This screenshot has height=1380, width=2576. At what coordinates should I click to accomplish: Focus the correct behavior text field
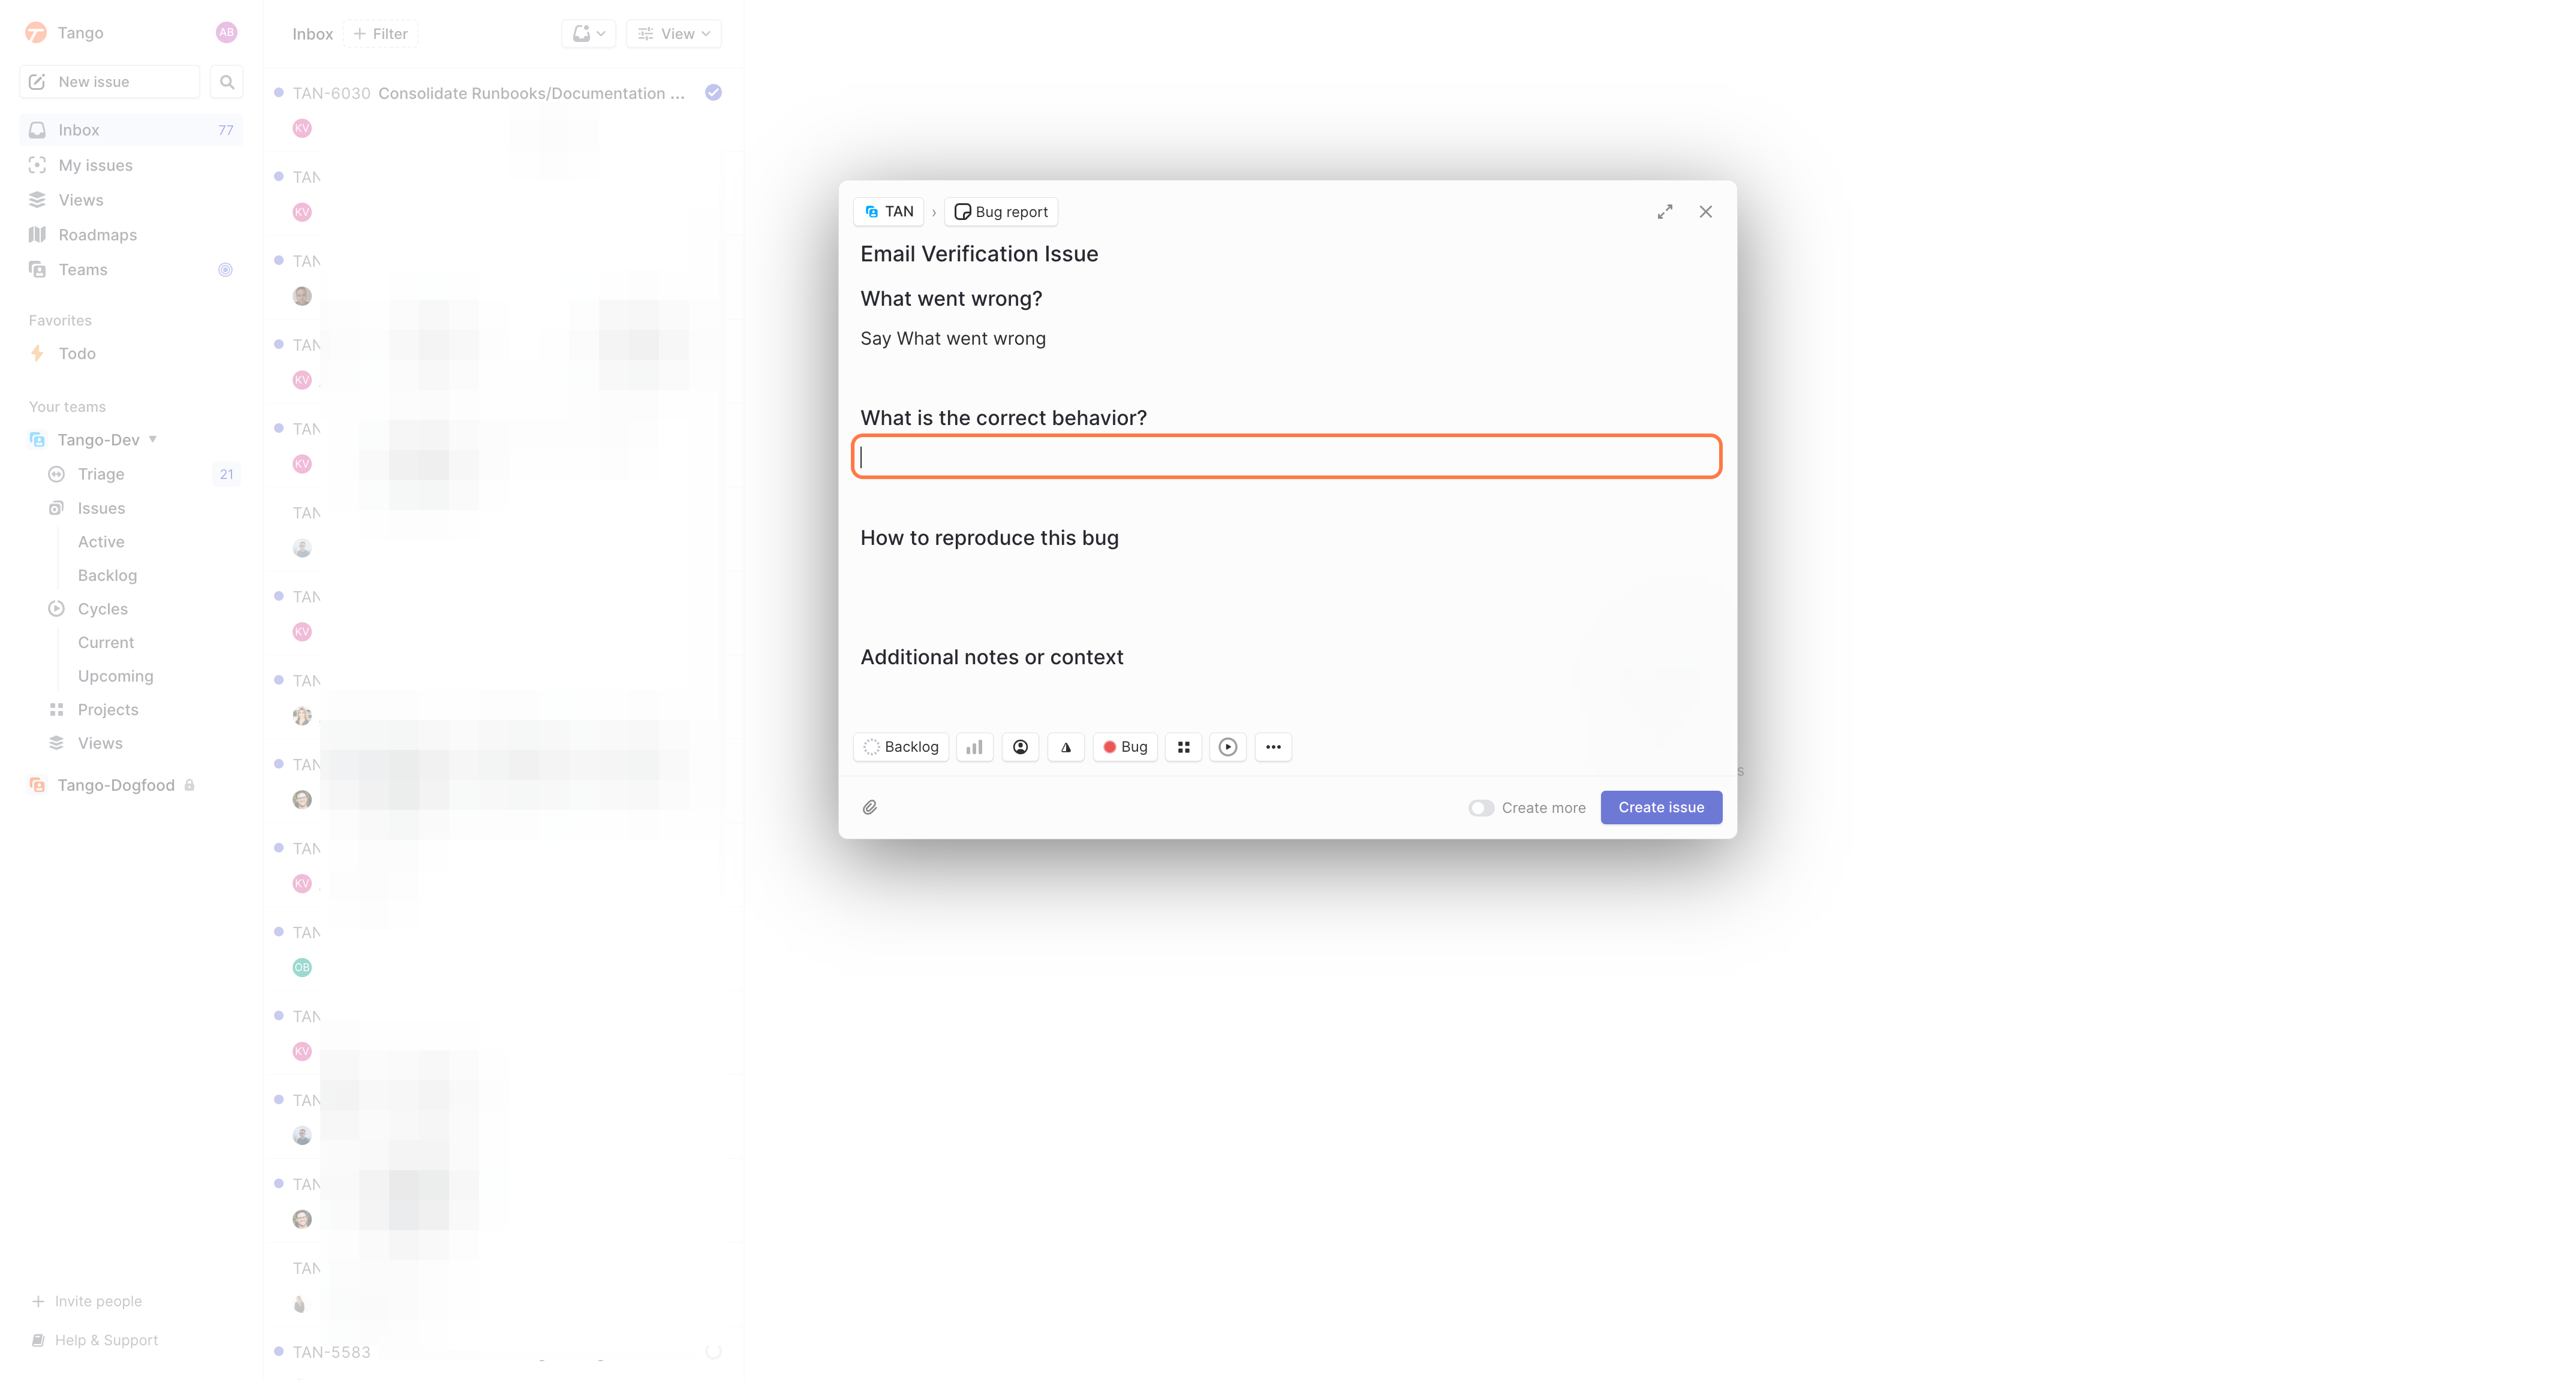tap(1286, 457)
